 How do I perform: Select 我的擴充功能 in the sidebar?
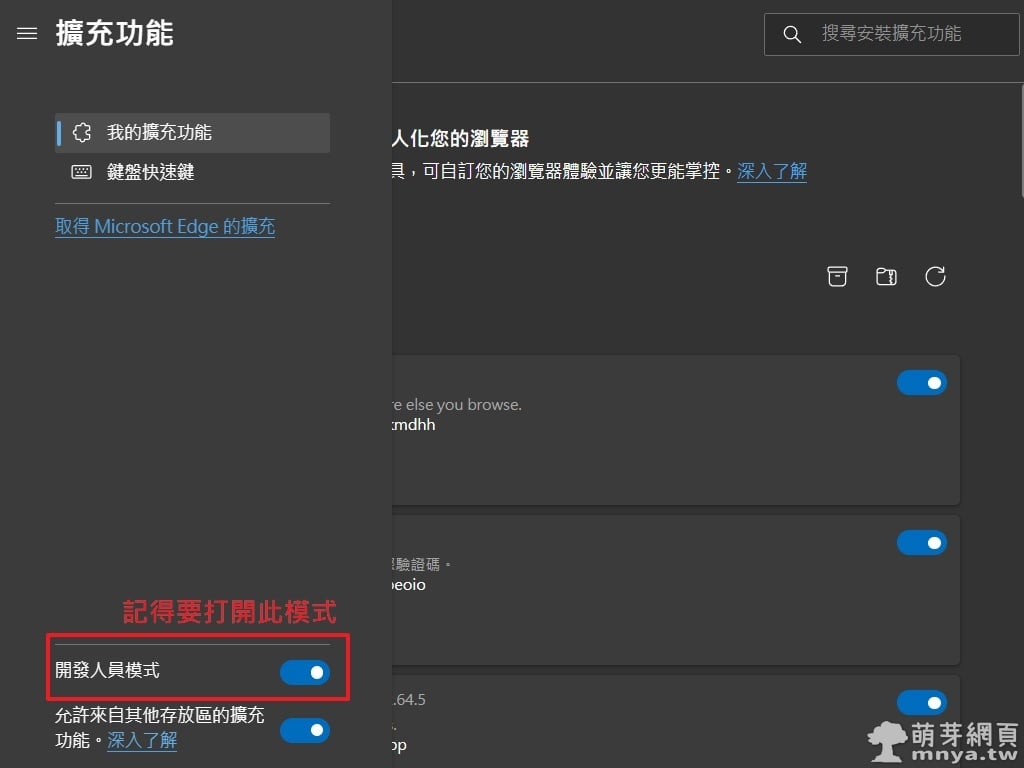pyautogui.click(x=192, y=133)
